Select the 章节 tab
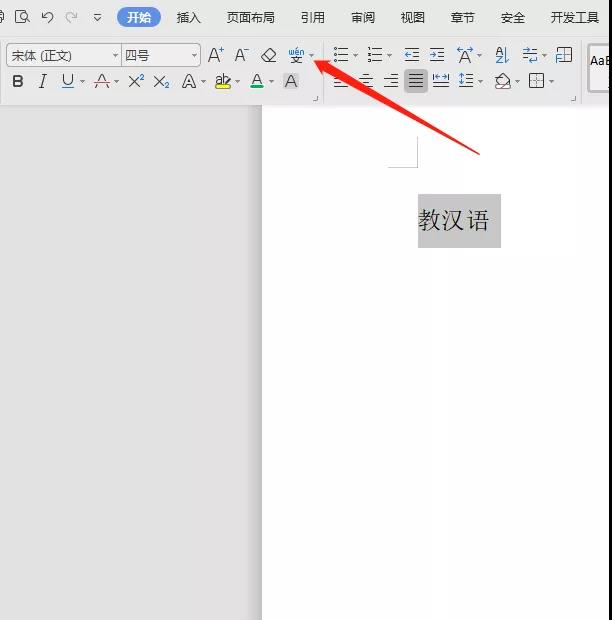The image size is (612, 620). pyautogui.click(x=463, y=17)
